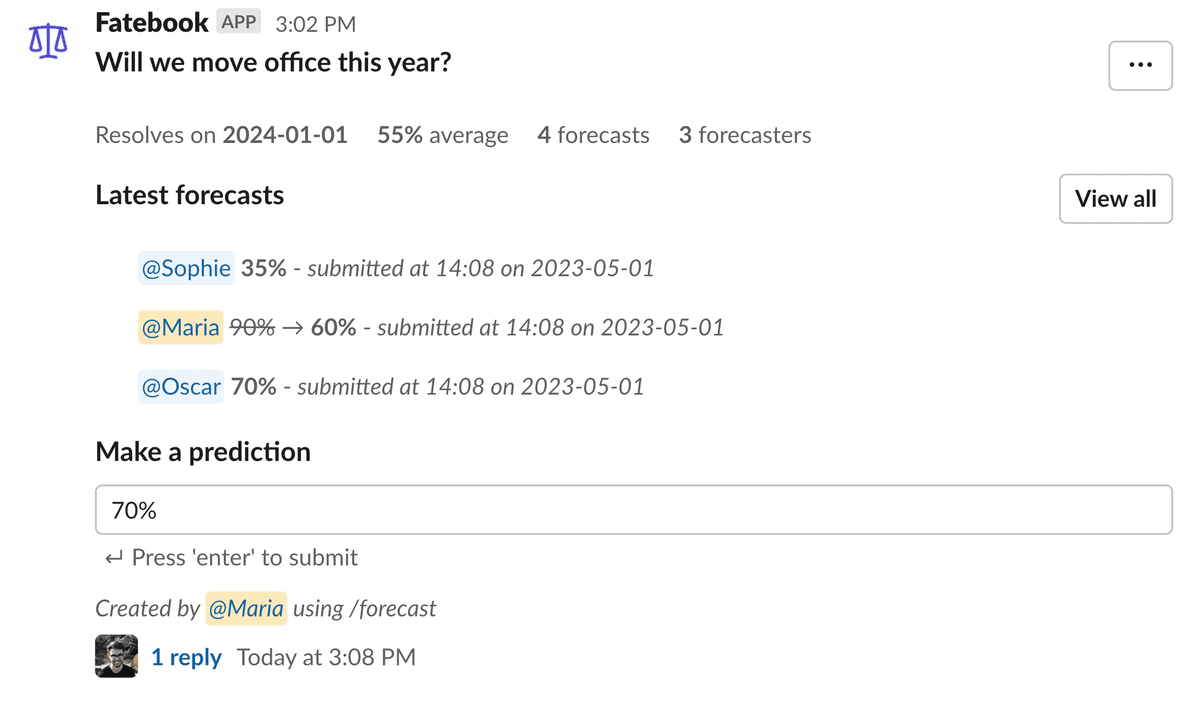Open the three-dot overflow menu

tap(1140, 65)
